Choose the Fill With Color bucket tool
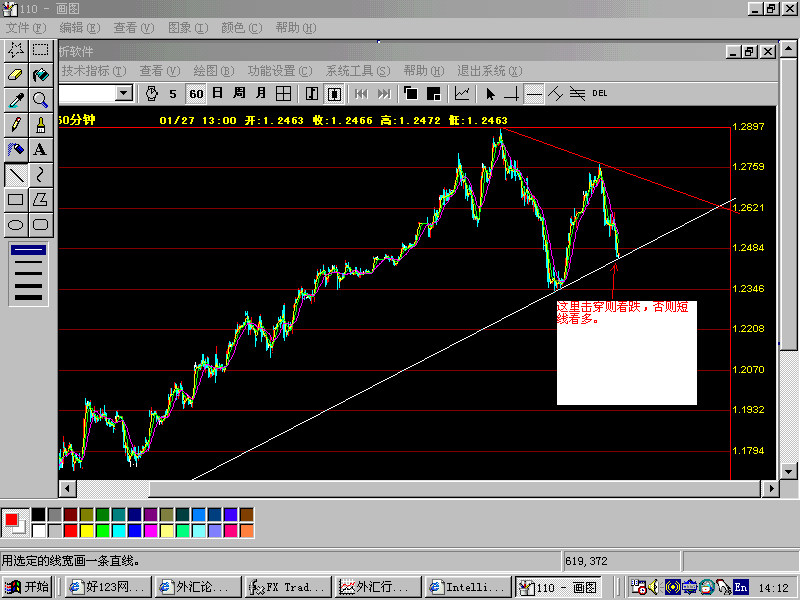Screen dimensions: 800x600 tap(41, 74)
